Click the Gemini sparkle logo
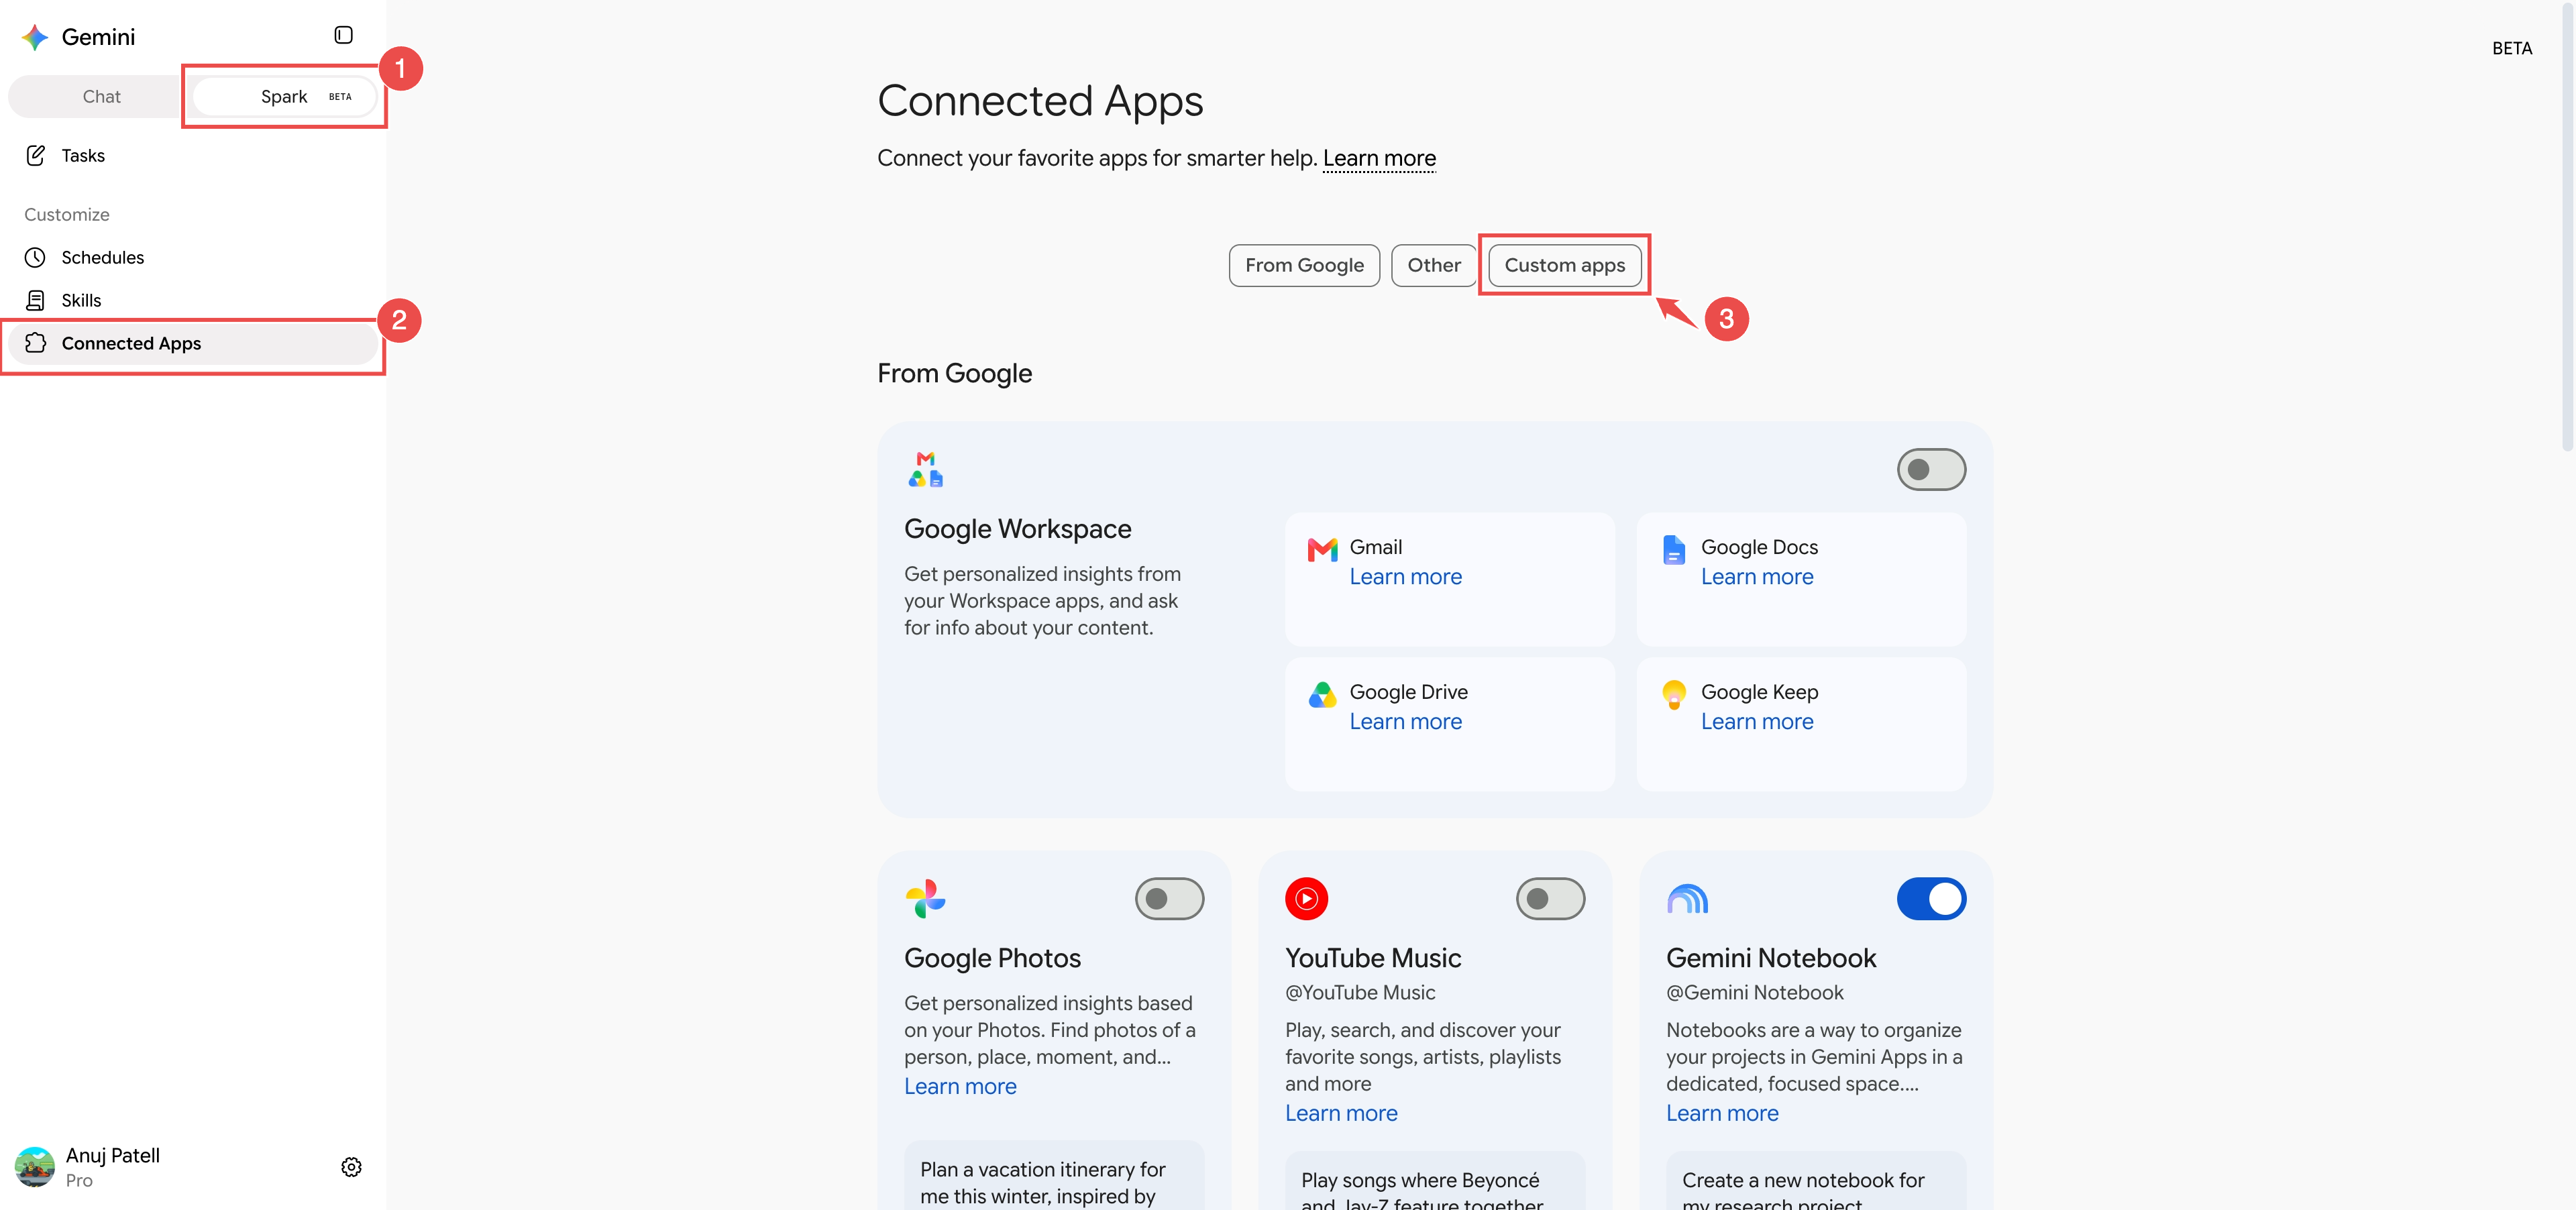 click(35, 37)
